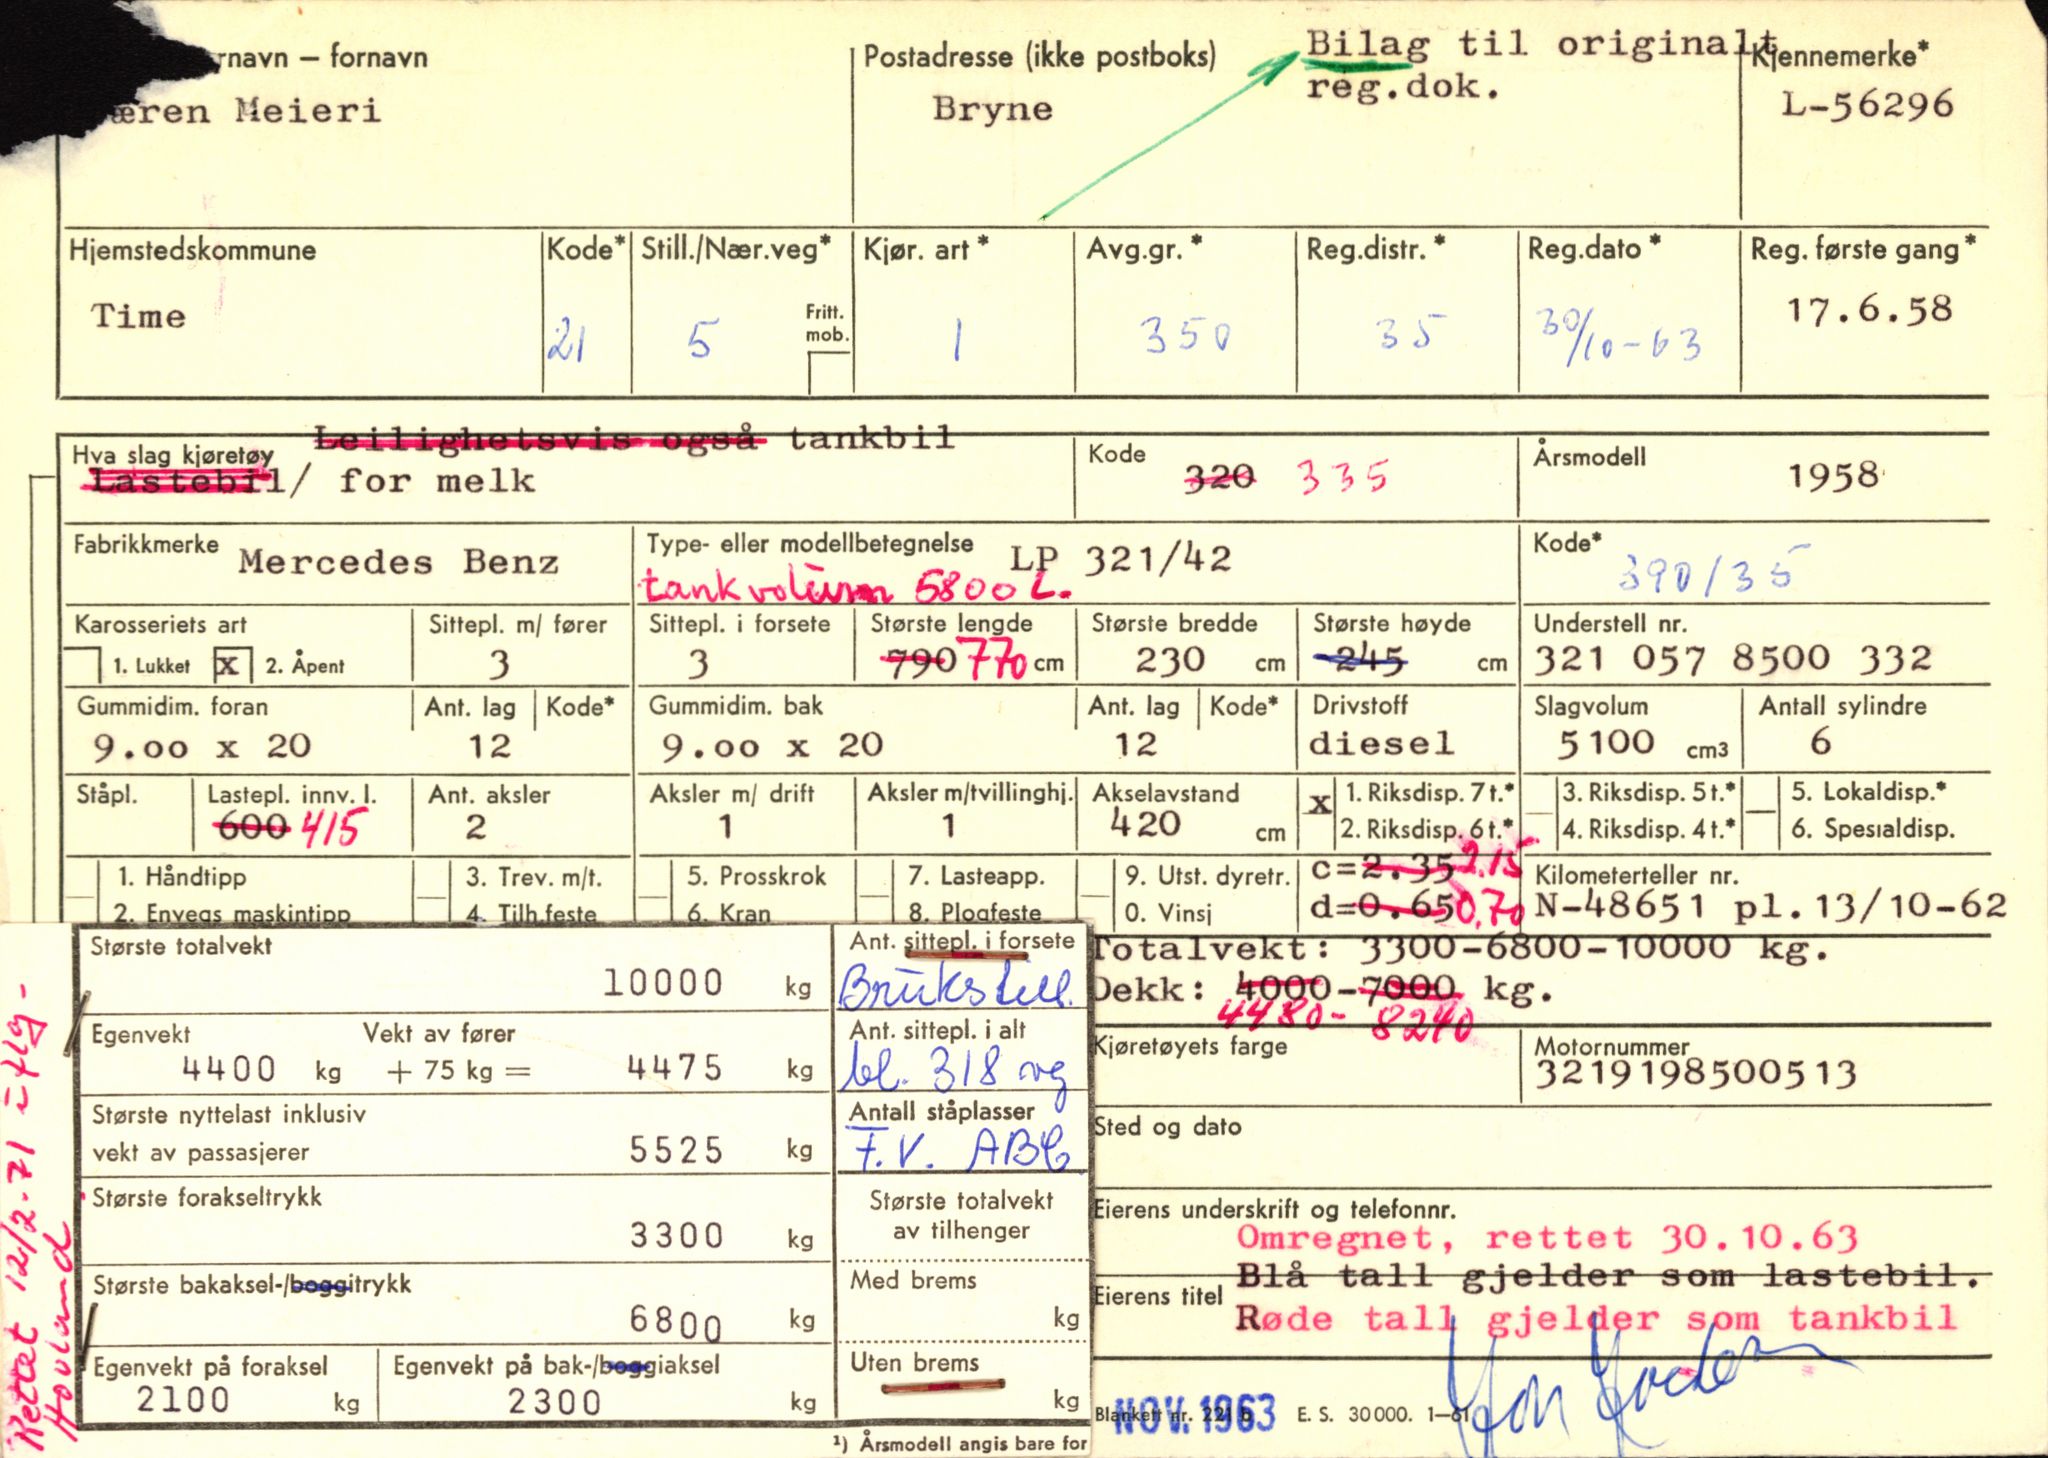The height and width of the screenshot is (1458, 2048).
Task: Click red line 'Røde tall gjelder som tankbil'
Action: click(x=1596, y=1318)
